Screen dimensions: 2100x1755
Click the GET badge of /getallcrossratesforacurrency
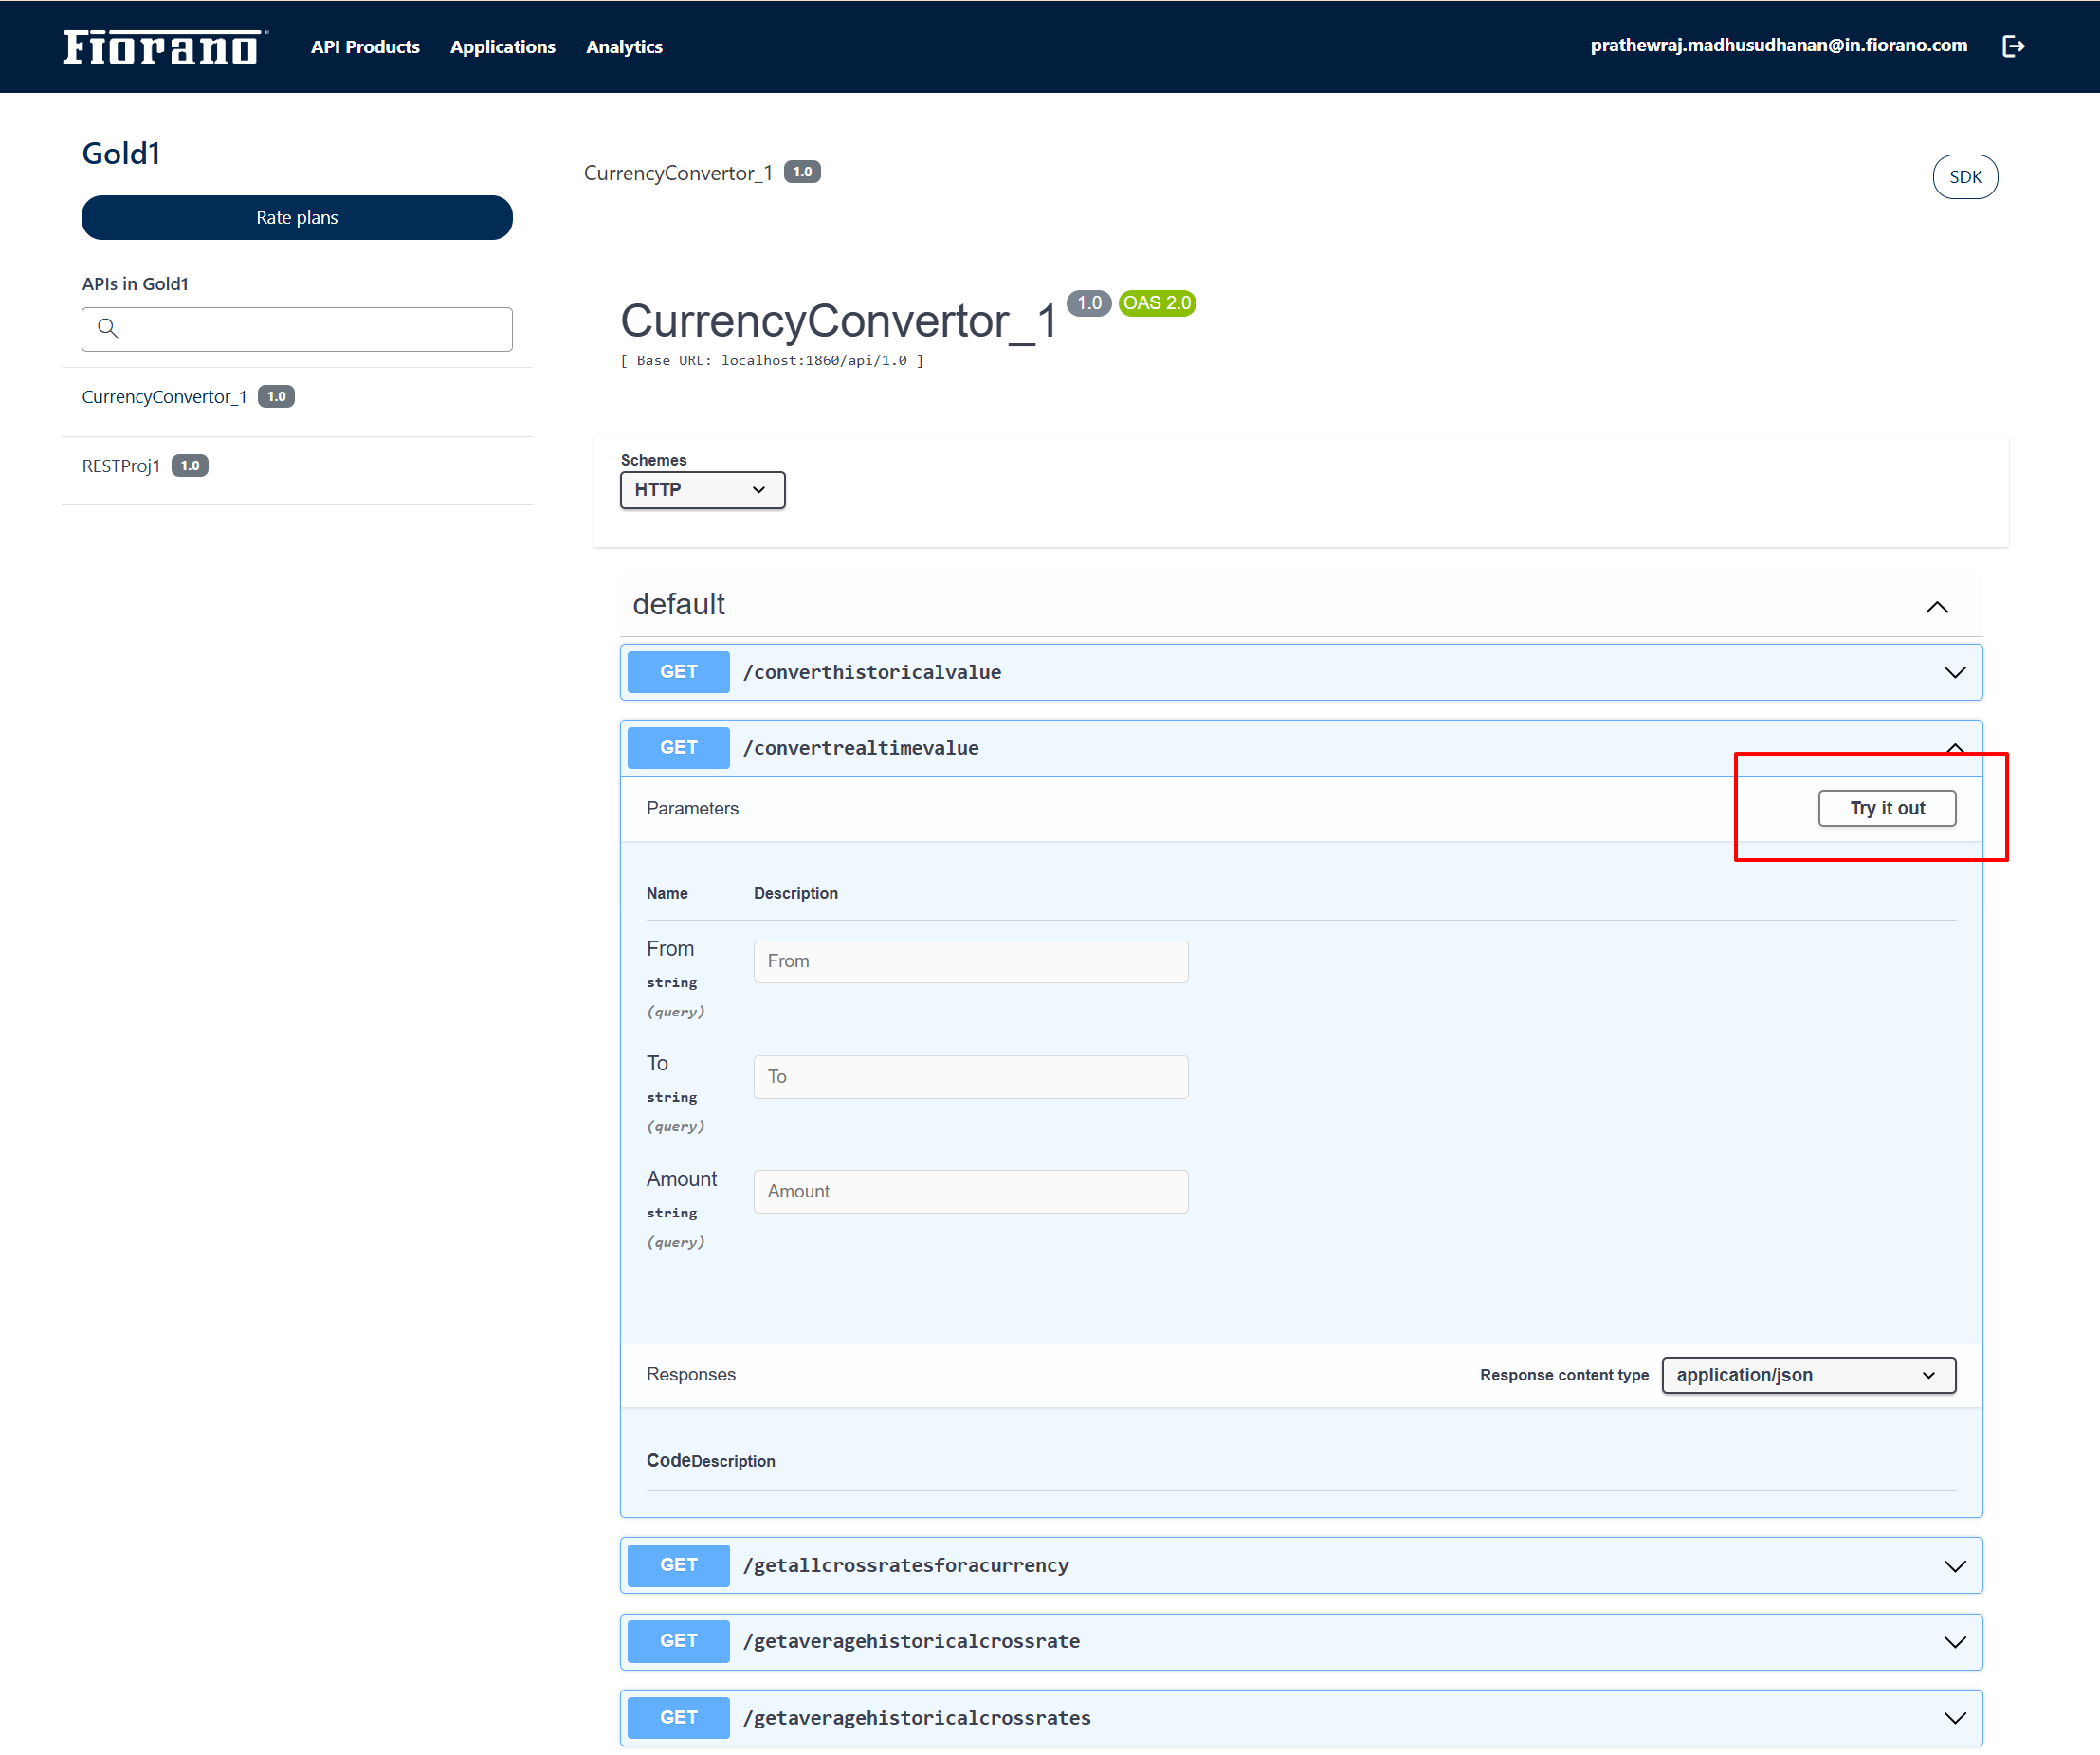coord(678,1565)
